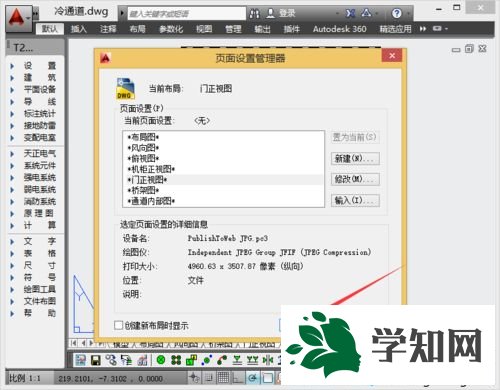Click the 比例 1:1 scale status entry
500x390 pixels.
coord(25,378)
